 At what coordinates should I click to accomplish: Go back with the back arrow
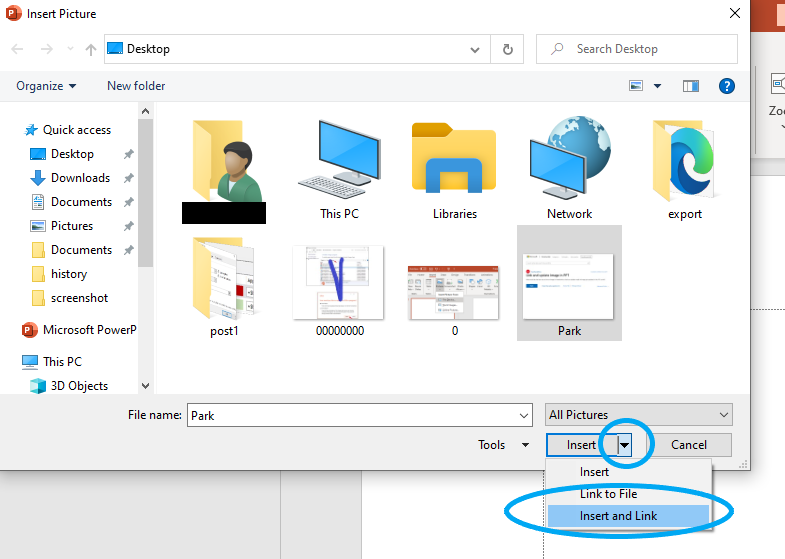[18, 49]
